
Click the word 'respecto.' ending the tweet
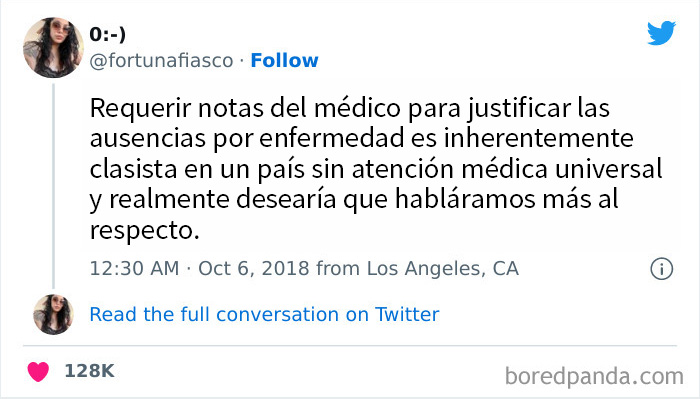coord(145,231)
